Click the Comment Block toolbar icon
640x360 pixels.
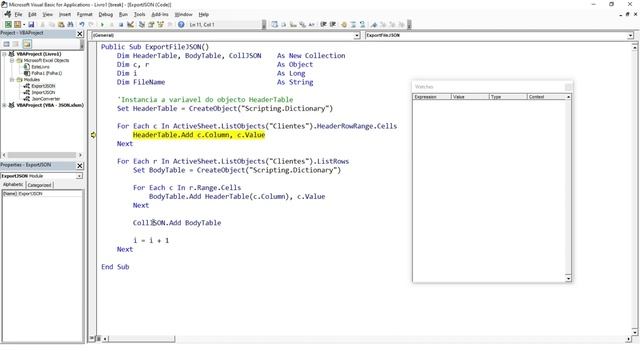(353, 24)
